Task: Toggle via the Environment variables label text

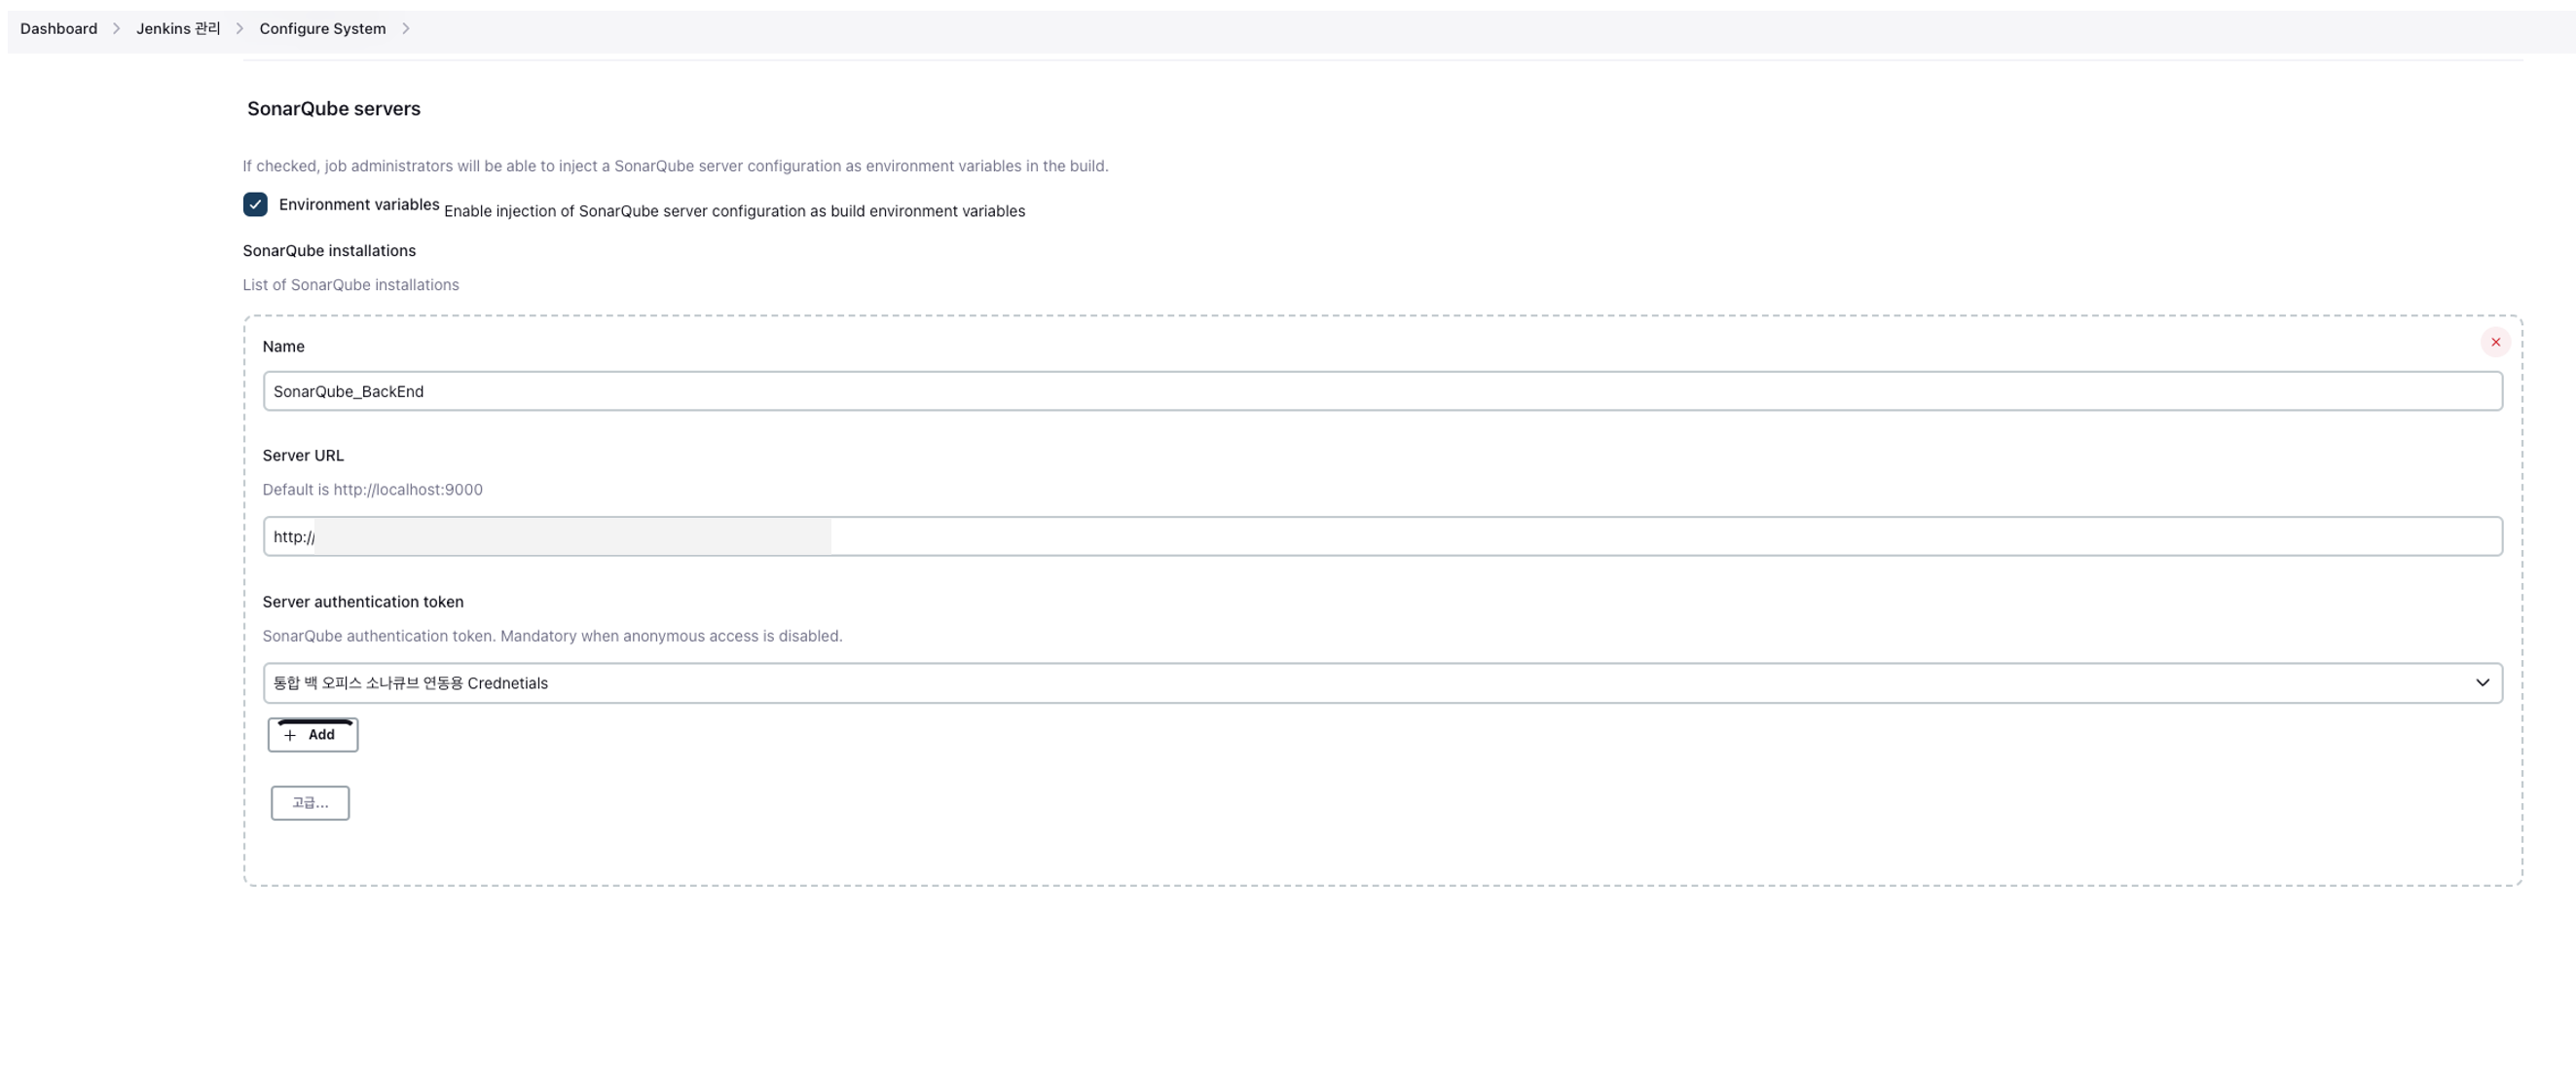Action: tap(358, 204)
